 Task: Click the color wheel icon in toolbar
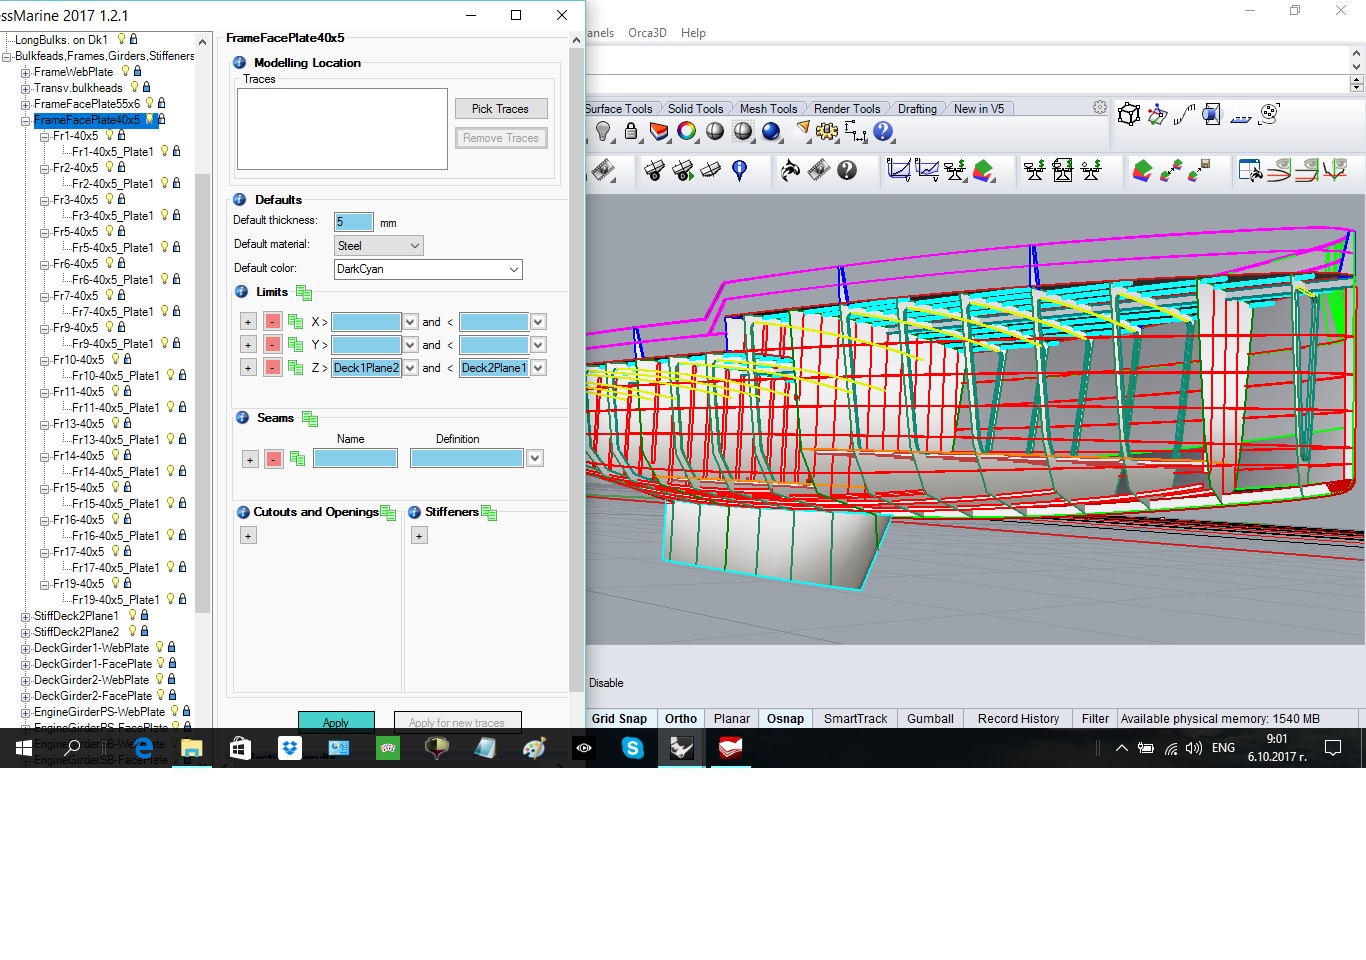tap(687, 131)
